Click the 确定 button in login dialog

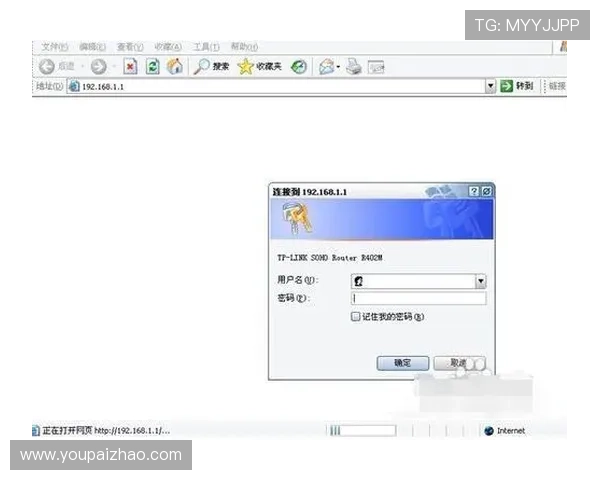point(402,363)
